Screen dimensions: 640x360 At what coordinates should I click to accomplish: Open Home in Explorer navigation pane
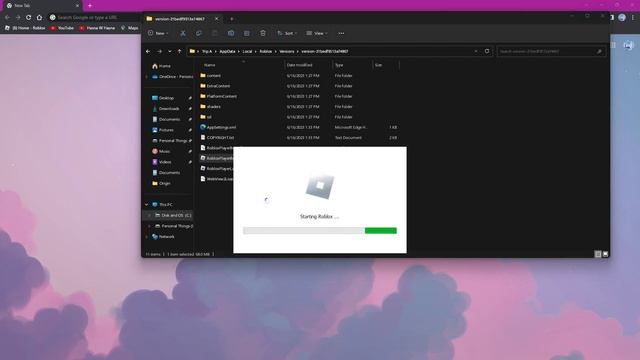click(x=161, y=66)
